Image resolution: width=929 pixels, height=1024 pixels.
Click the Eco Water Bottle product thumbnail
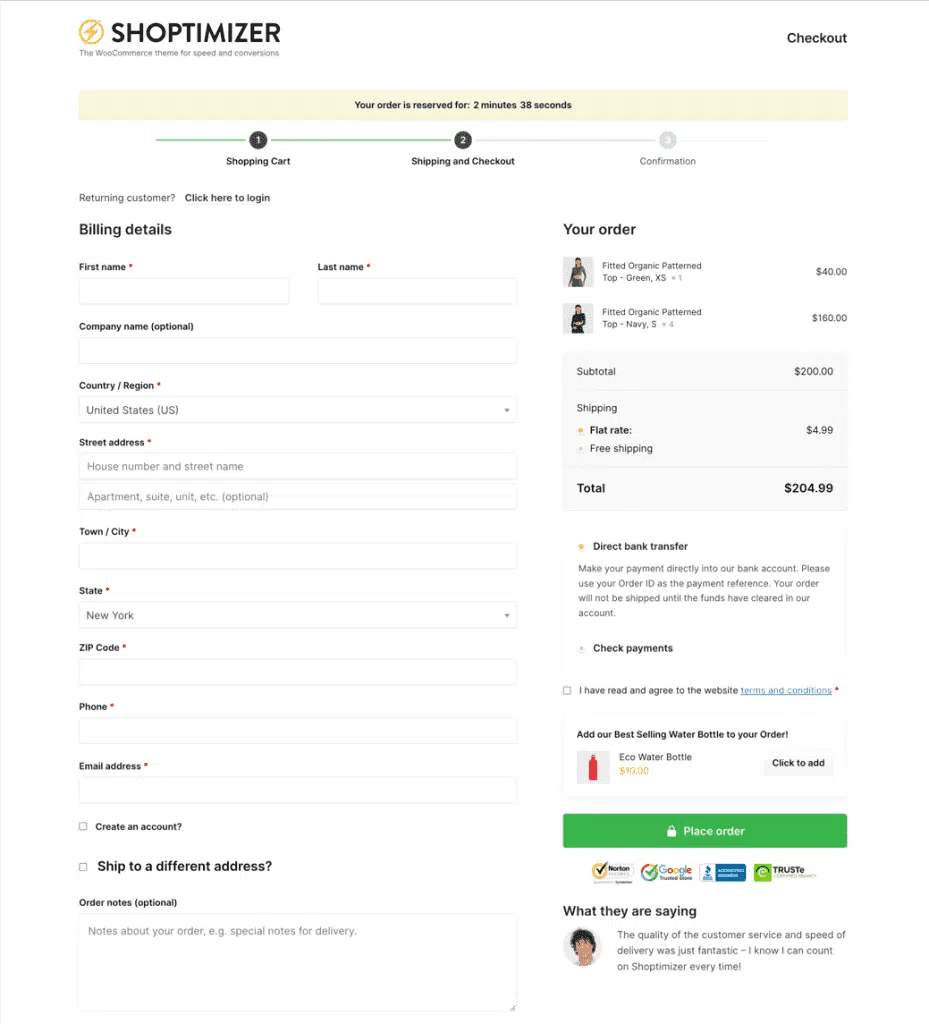click(x=592, y=764)
